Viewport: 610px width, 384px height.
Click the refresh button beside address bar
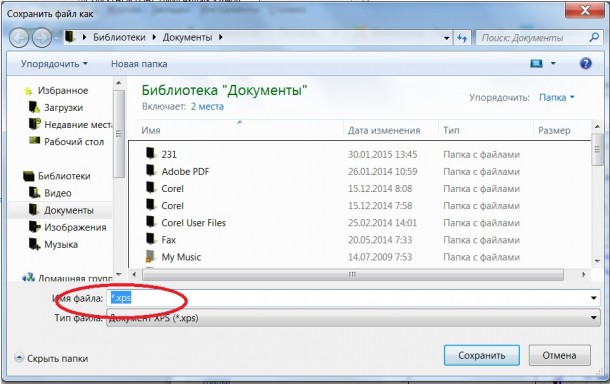(x=462, y=38)
